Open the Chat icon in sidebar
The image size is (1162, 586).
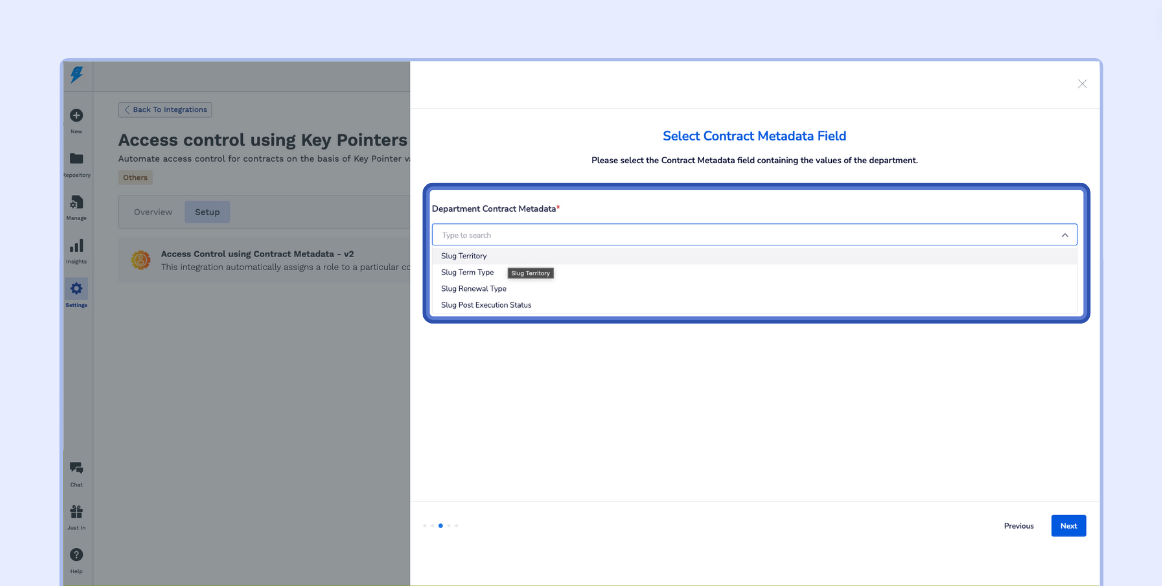tap(76, 468)
